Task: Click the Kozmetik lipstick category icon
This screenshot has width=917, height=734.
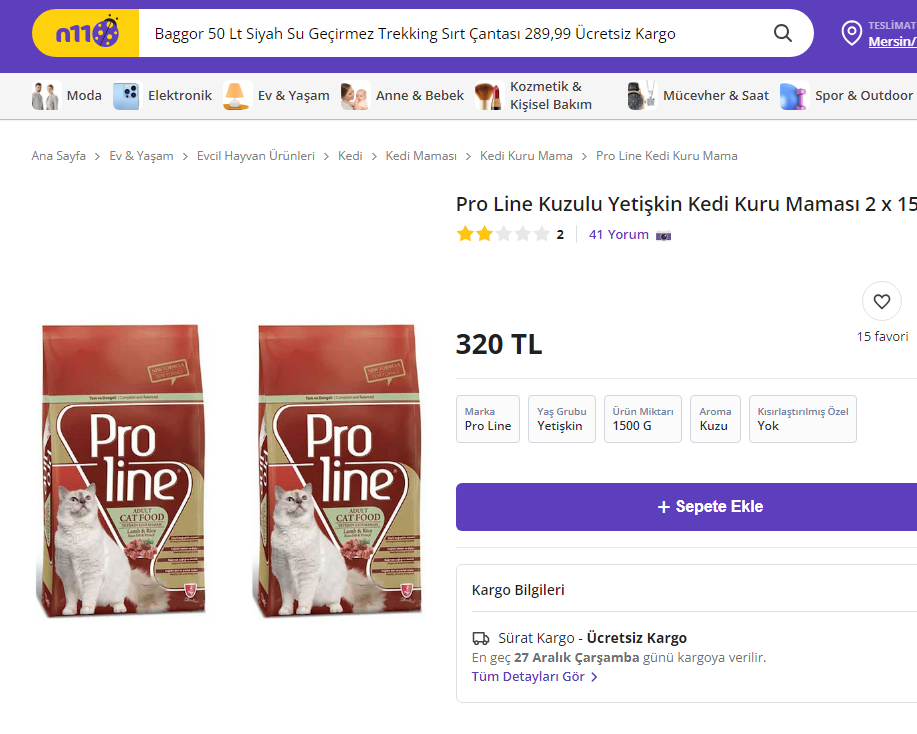Action: coord(488,96)
